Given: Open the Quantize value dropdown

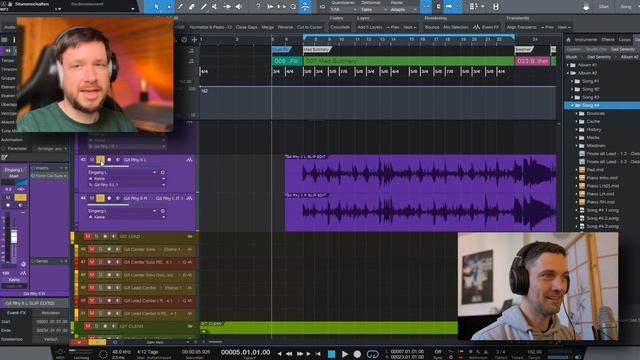Looking at the screenshot, I should pos(342,9).
